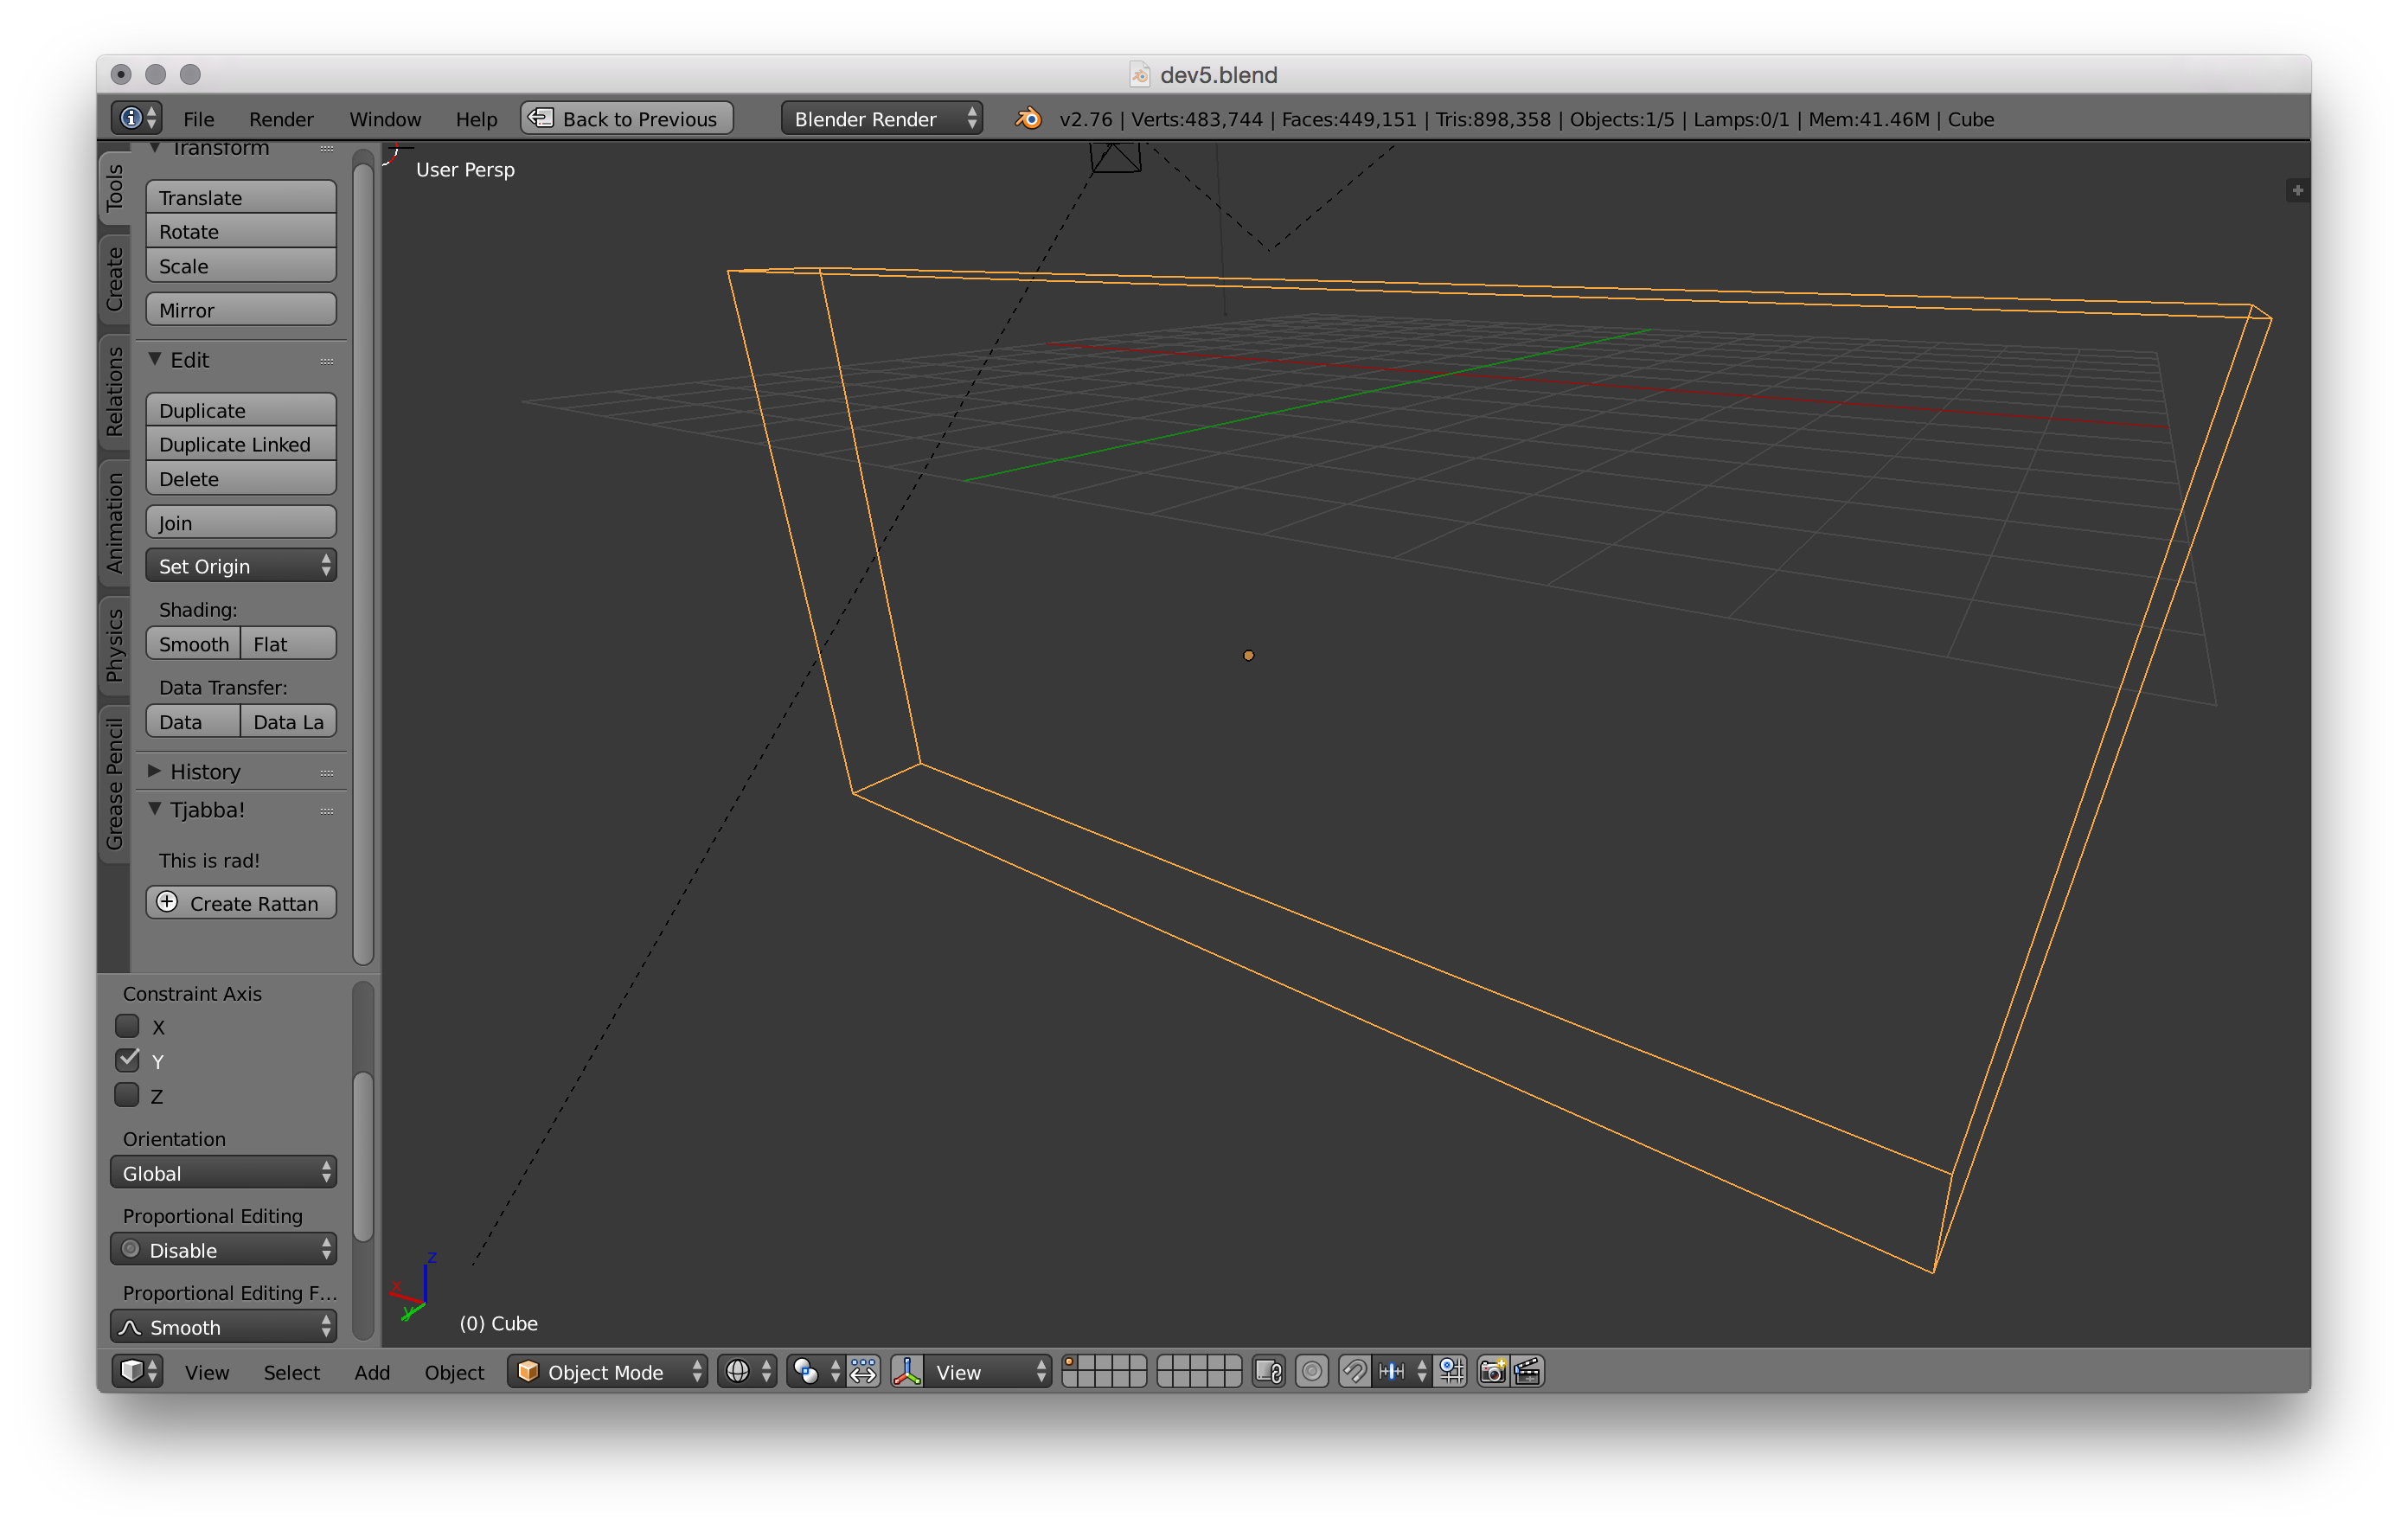Open the Proportional Editing Disable dropdown
This screenshot has height=1531, width=2408.
coord(222,1249)
